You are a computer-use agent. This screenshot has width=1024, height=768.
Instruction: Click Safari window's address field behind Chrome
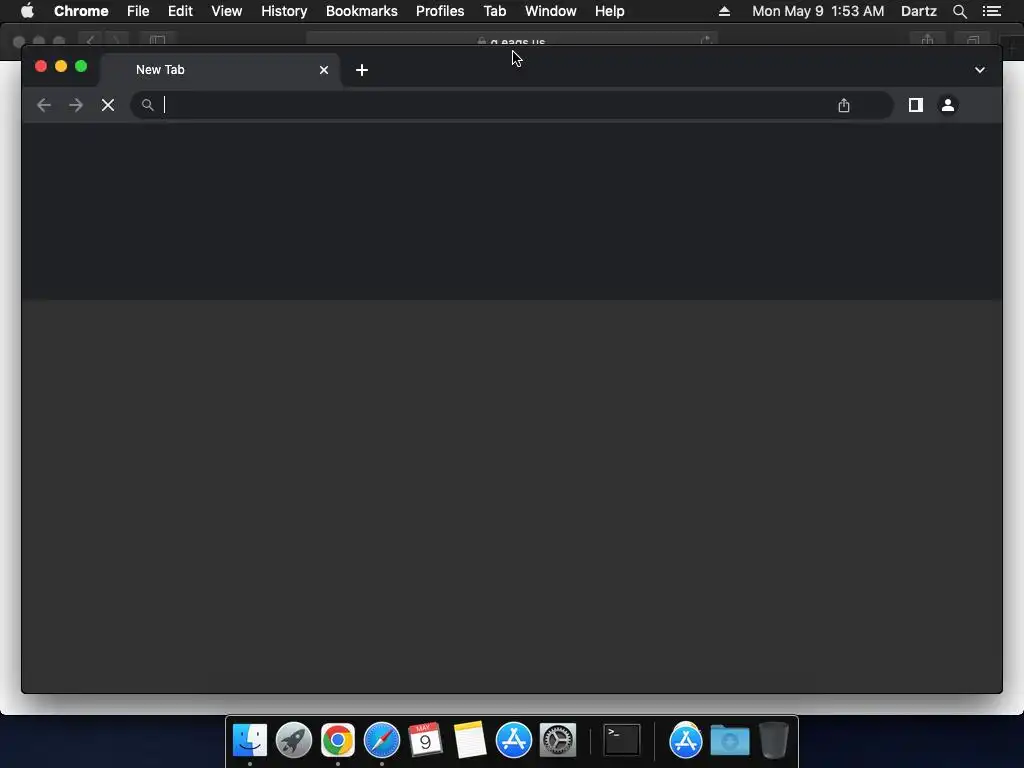pos(512,40)
